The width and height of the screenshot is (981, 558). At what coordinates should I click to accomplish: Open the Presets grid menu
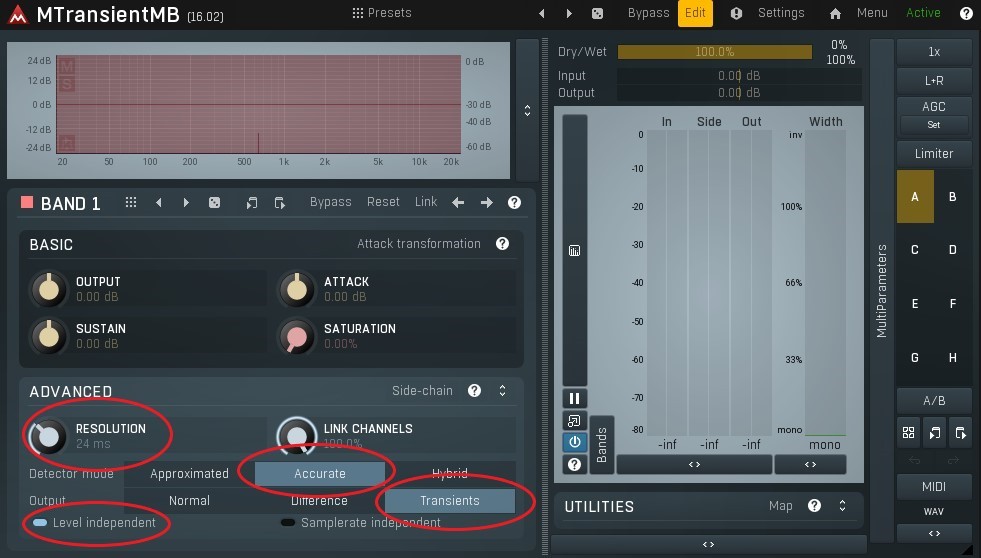pyautogui.click(x=382, y=13)
